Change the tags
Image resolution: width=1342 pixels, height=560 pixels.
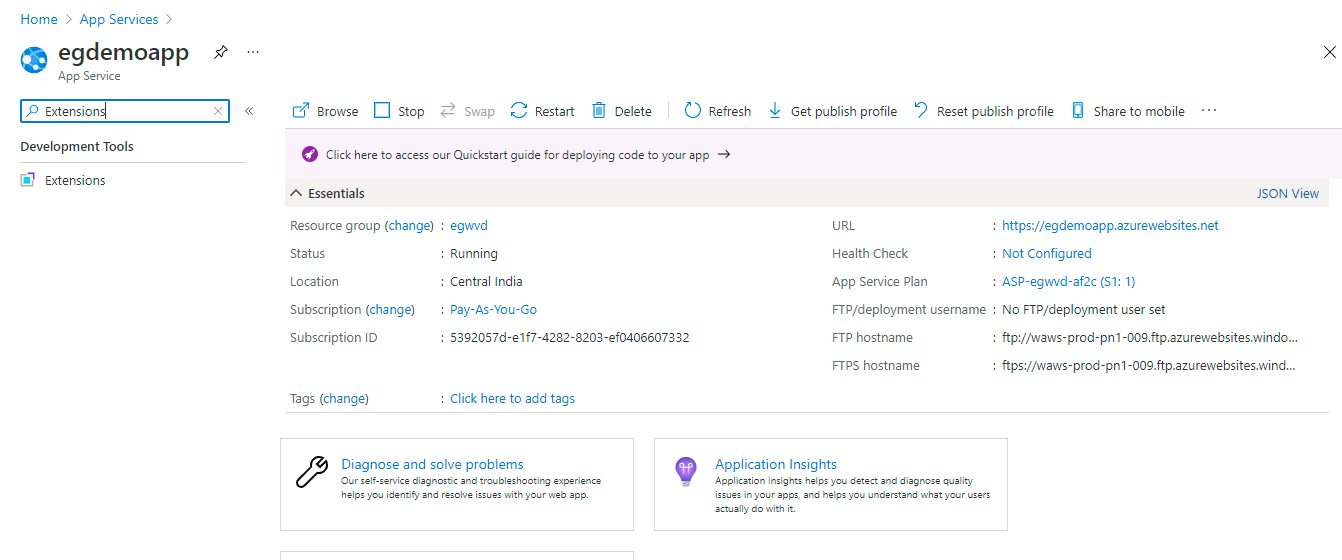pyautogui.click(x=344, y=399)
